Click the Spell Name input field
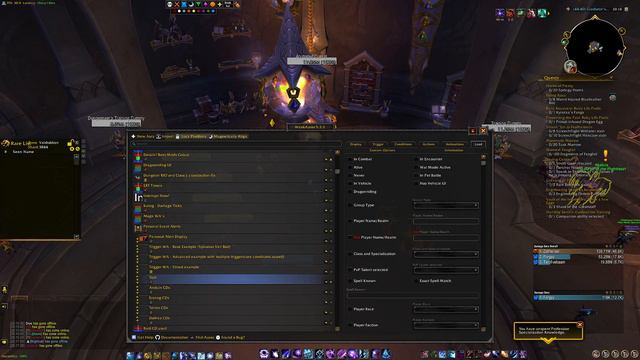 click(412, 295)
